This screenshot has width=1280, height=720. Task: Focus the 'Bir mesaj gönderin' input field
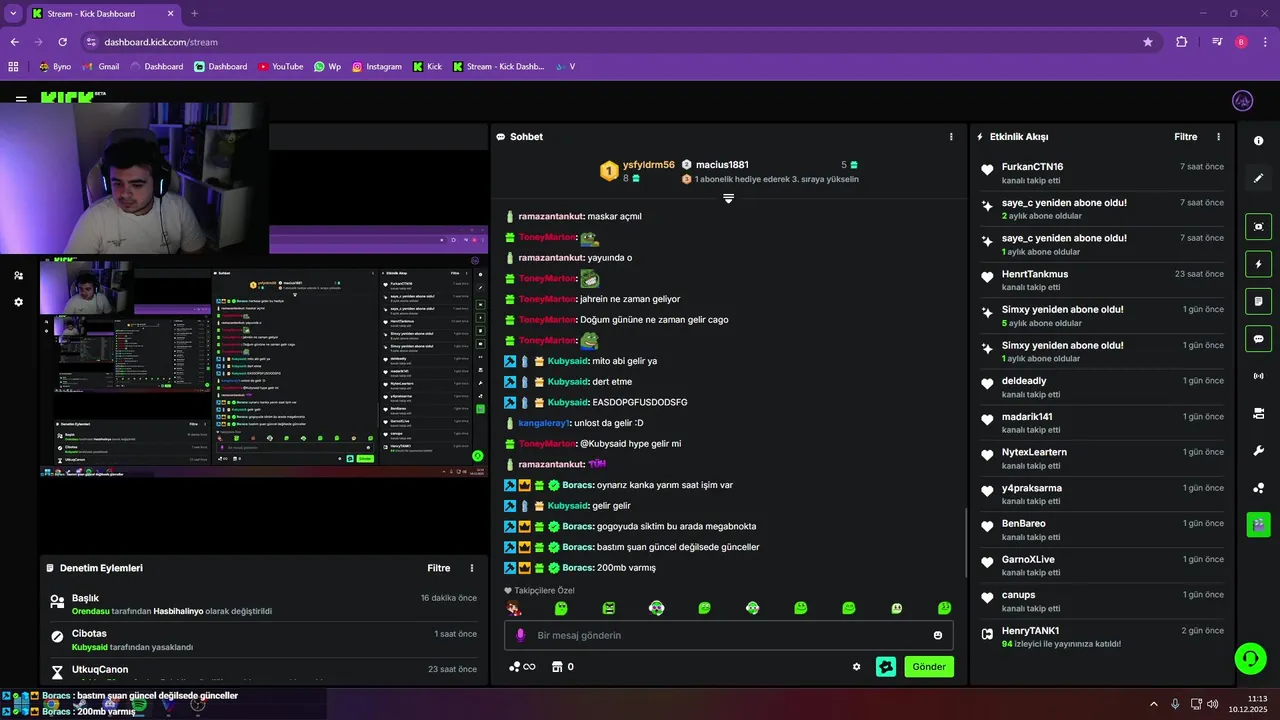(728, 635)
